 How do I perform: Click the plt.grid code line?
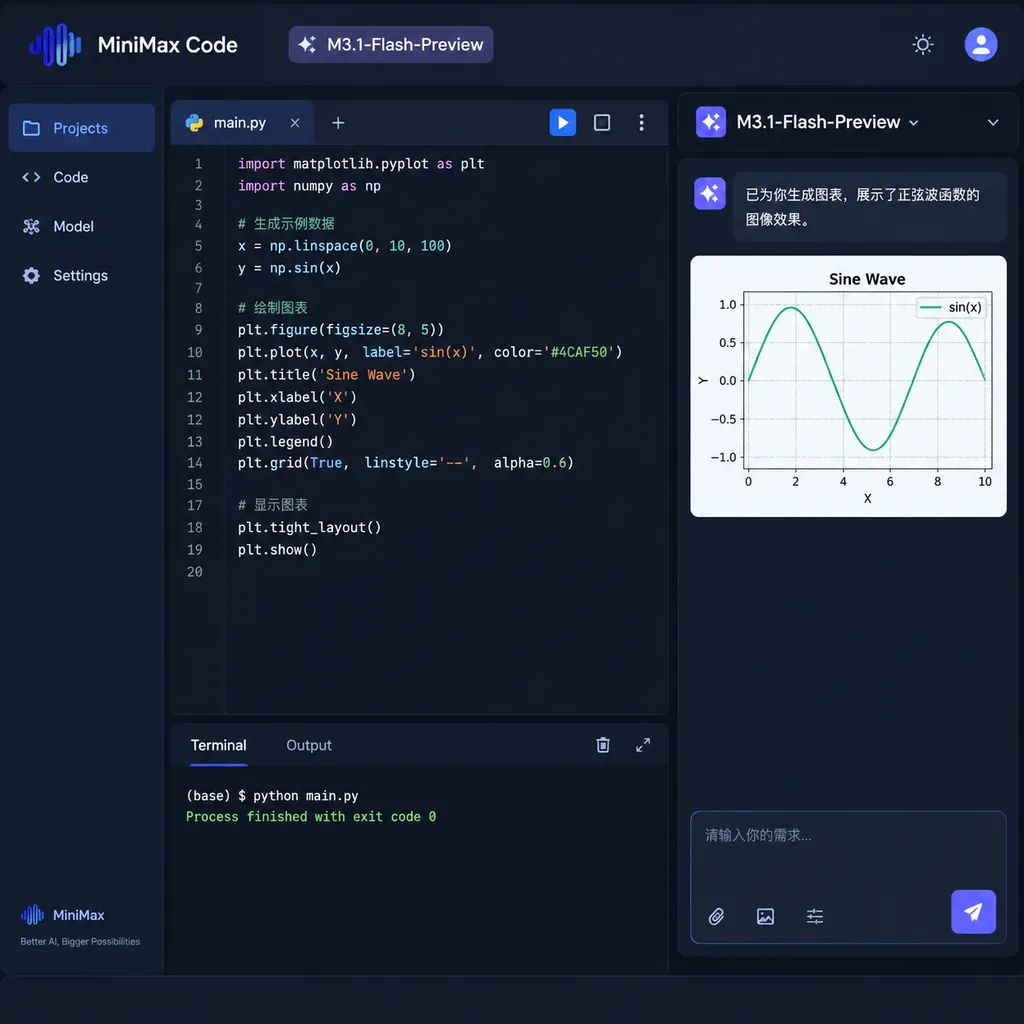click(x=405, y=462)
